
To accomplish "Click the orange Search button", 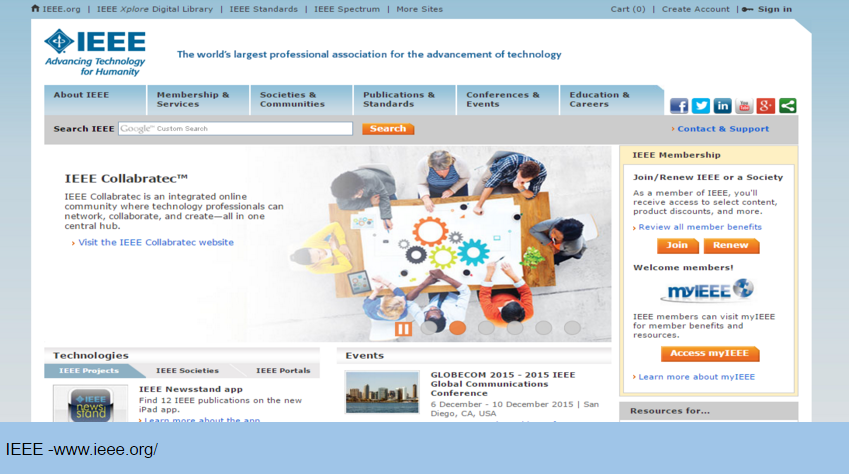I will click(x=388, y=128).
